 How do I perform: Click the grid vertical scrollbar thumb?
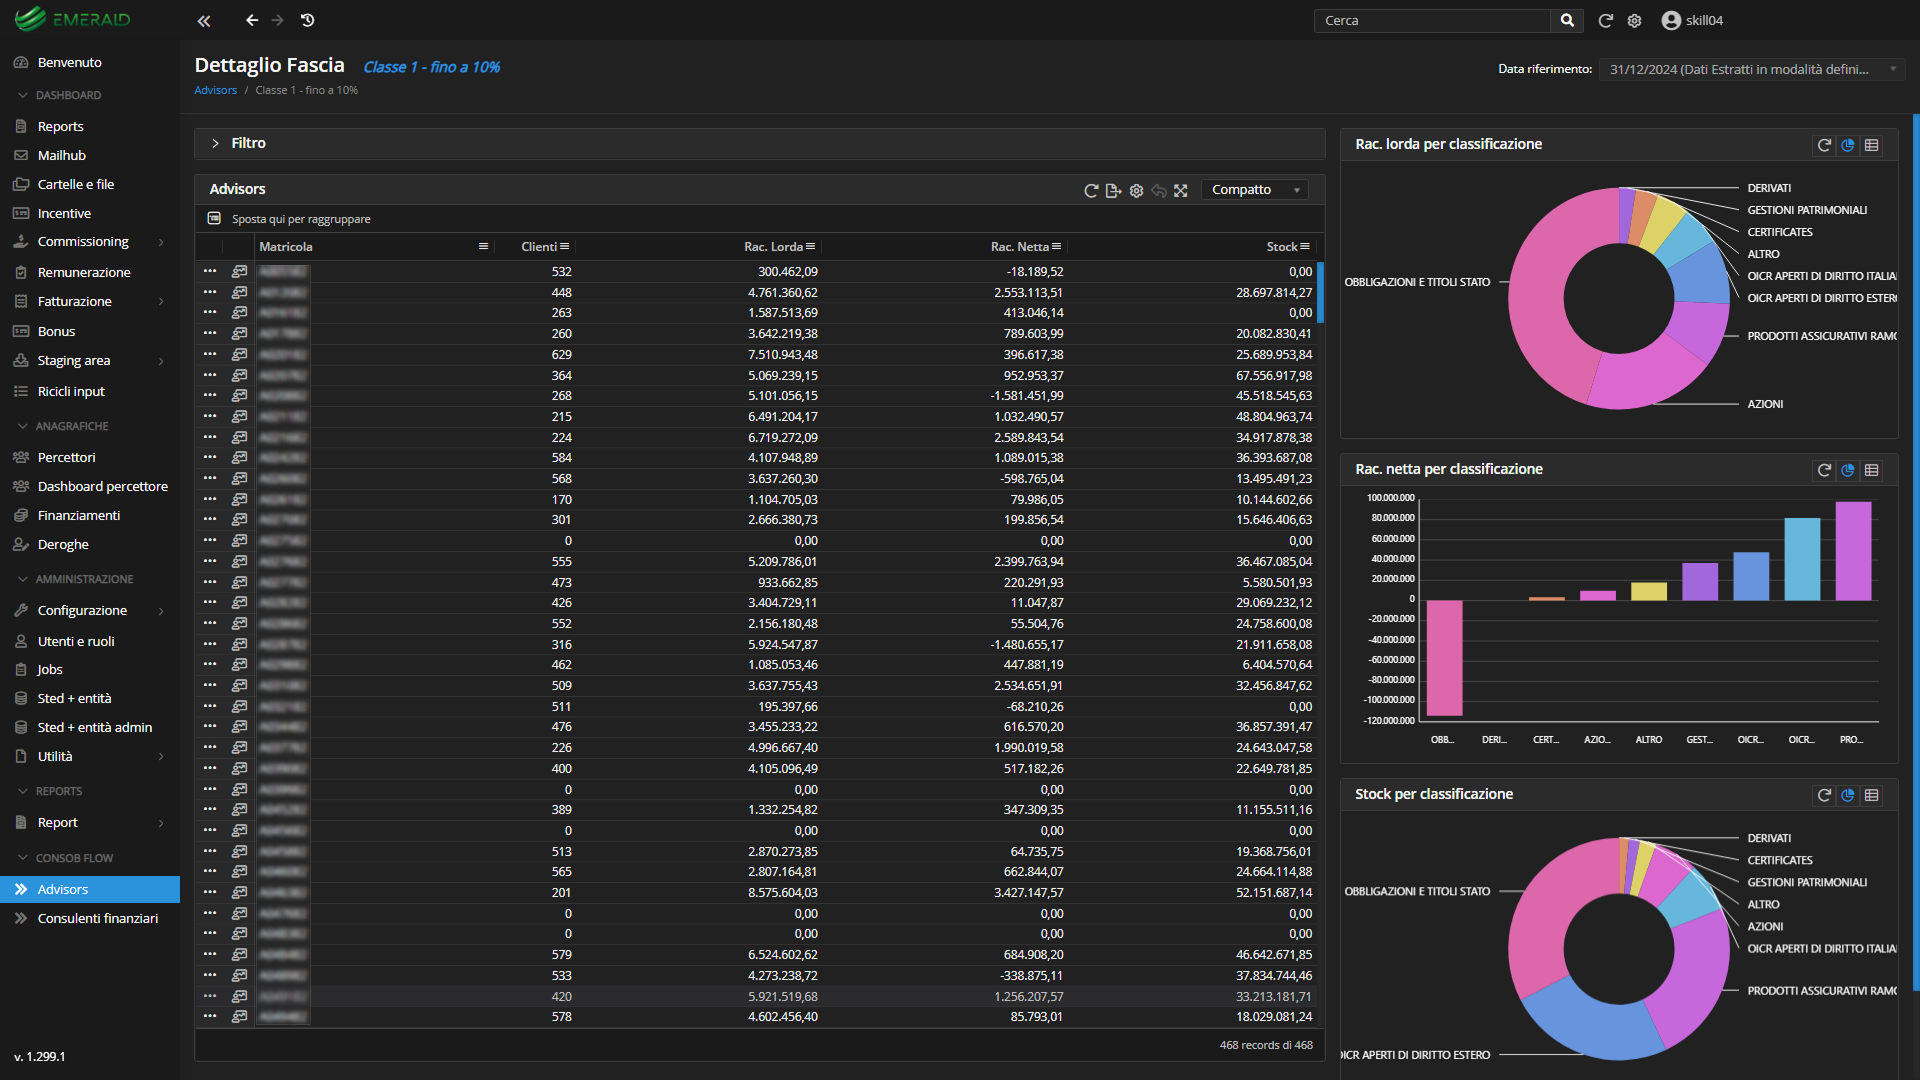[x=1320, y=292]
